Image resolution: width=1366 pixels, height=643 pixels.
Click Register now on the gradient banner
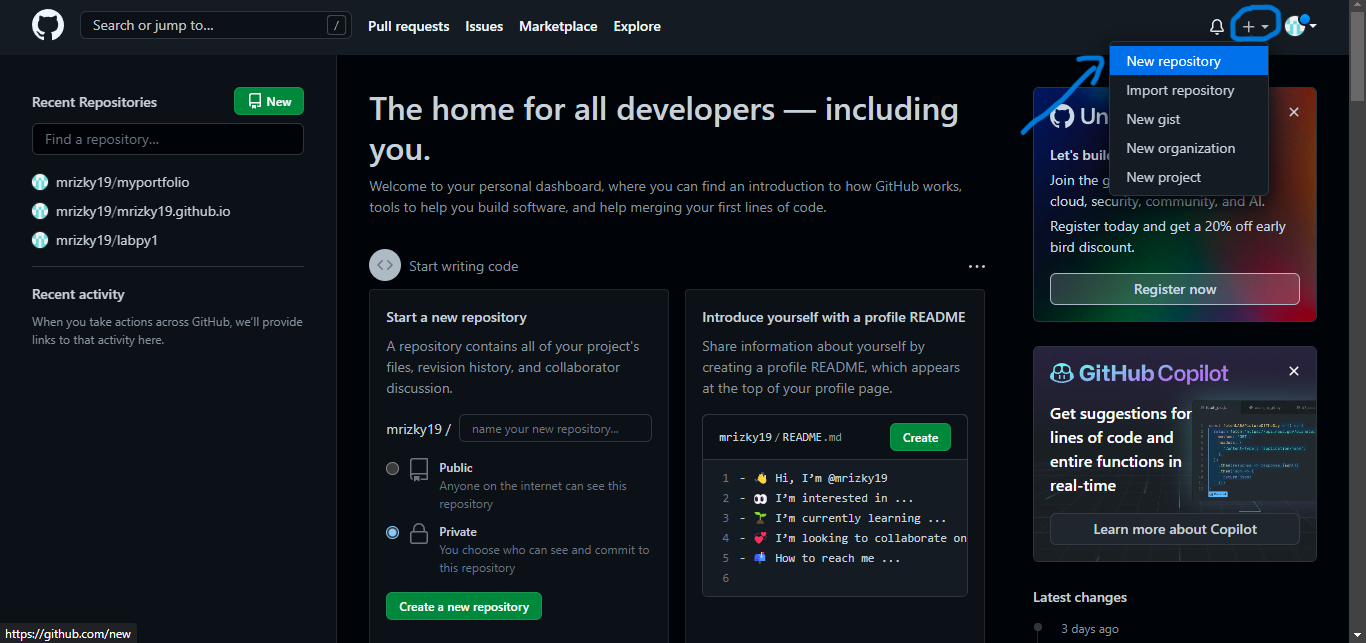[1174, 289]
